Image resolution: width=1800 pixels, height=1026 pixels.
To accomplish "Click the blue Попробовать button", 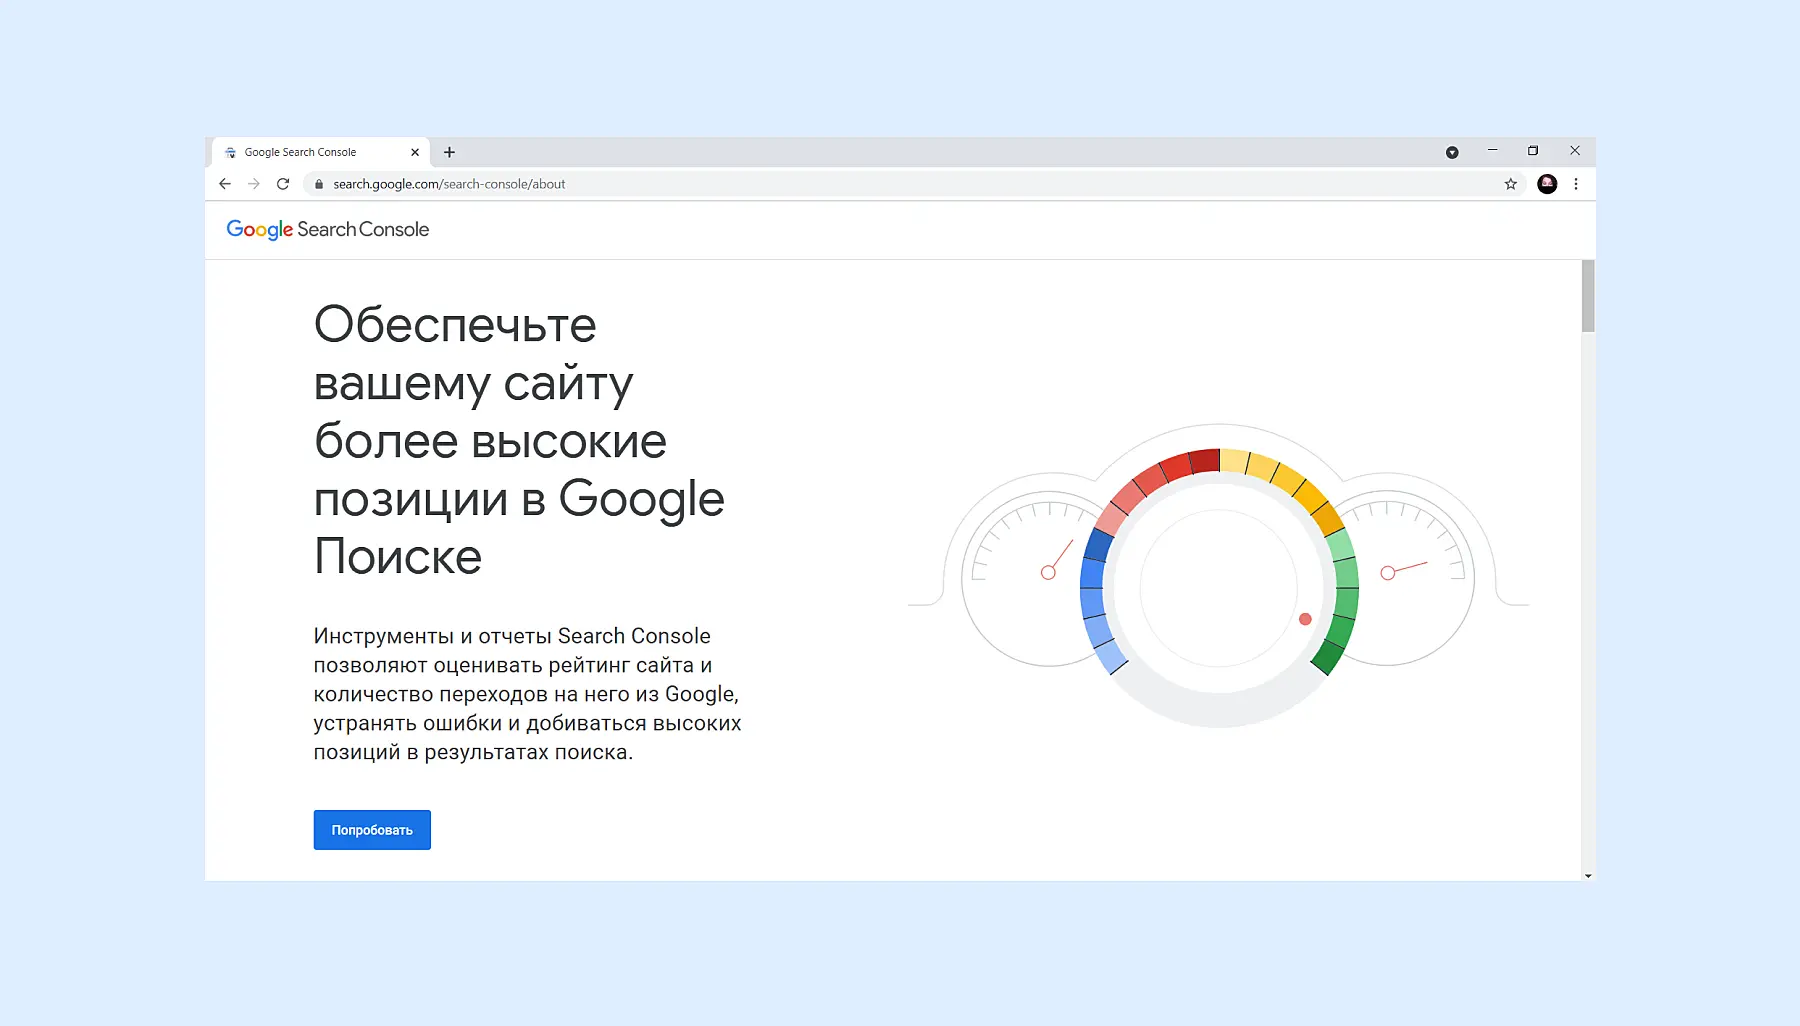I will point(372,830).
